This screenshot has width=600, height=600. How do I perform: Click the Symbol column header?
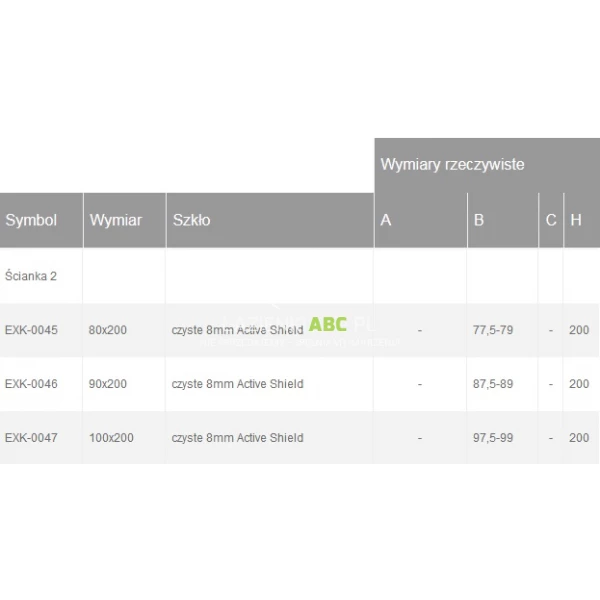[31, 220]
